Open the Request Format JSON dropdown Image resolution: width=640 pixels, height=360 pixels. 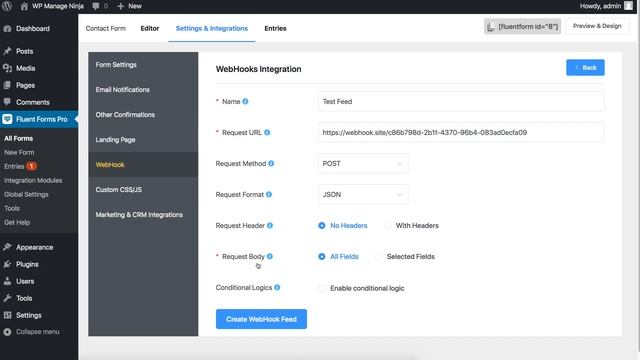tap(363, 194)
